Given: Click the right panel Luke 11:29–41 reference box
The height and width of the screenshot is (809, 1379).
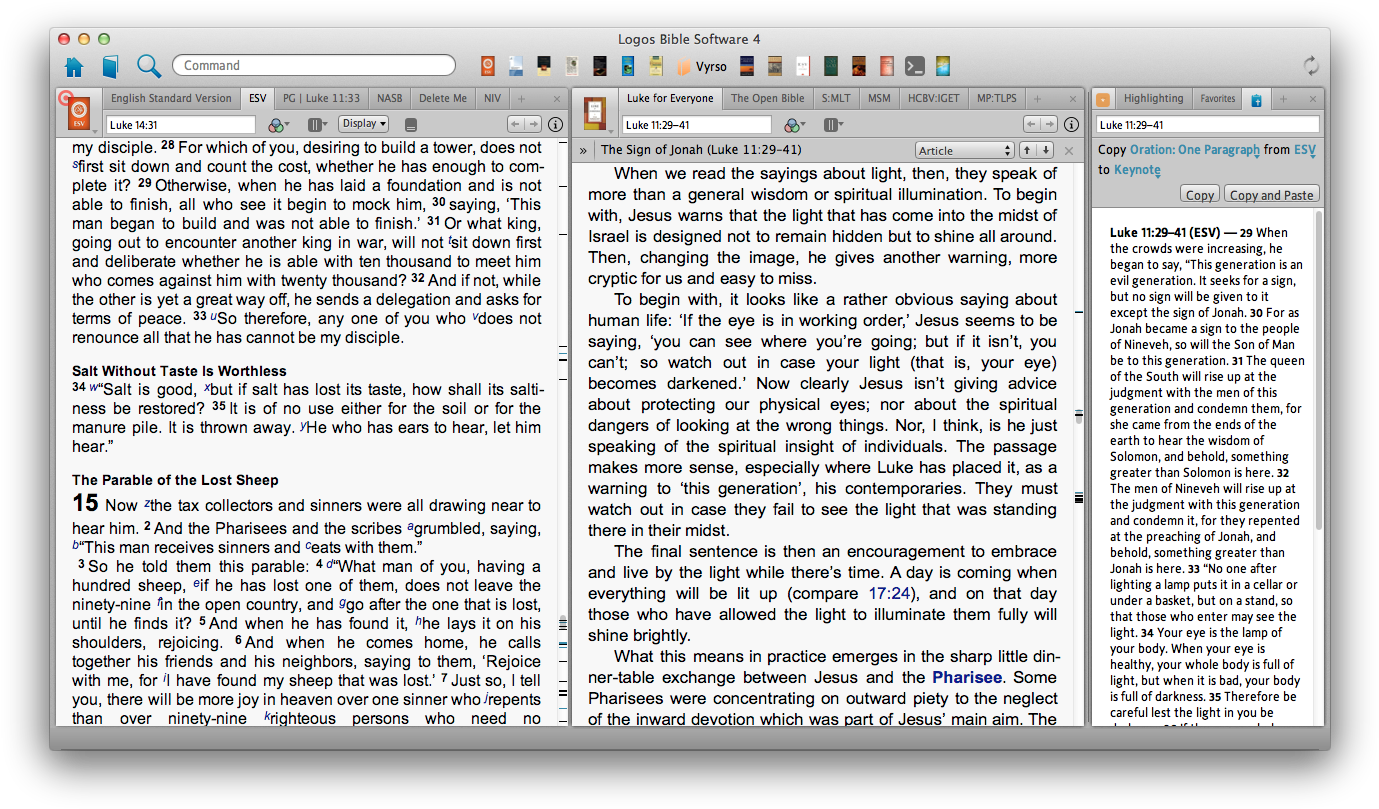Looking at the screenshot, I should pos(1208,125).
